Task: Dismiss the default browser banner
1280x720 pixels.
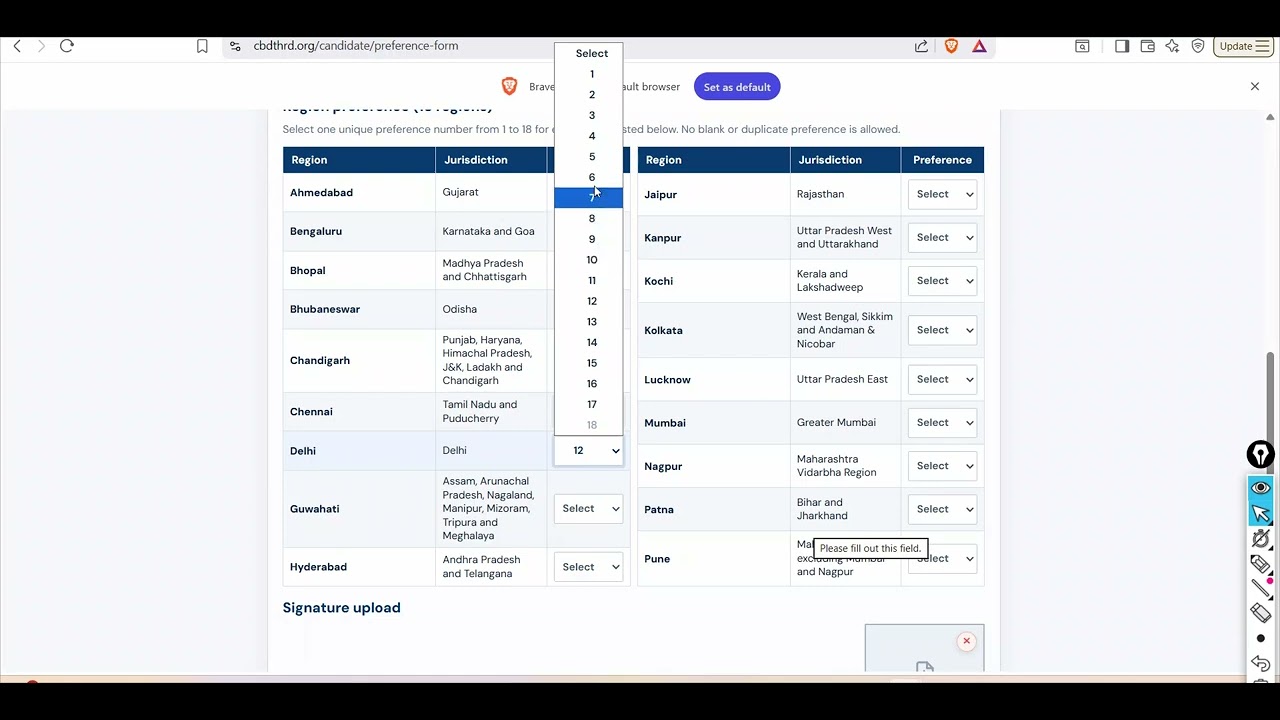Action: pyautogui.click(x=1255, y=87)
